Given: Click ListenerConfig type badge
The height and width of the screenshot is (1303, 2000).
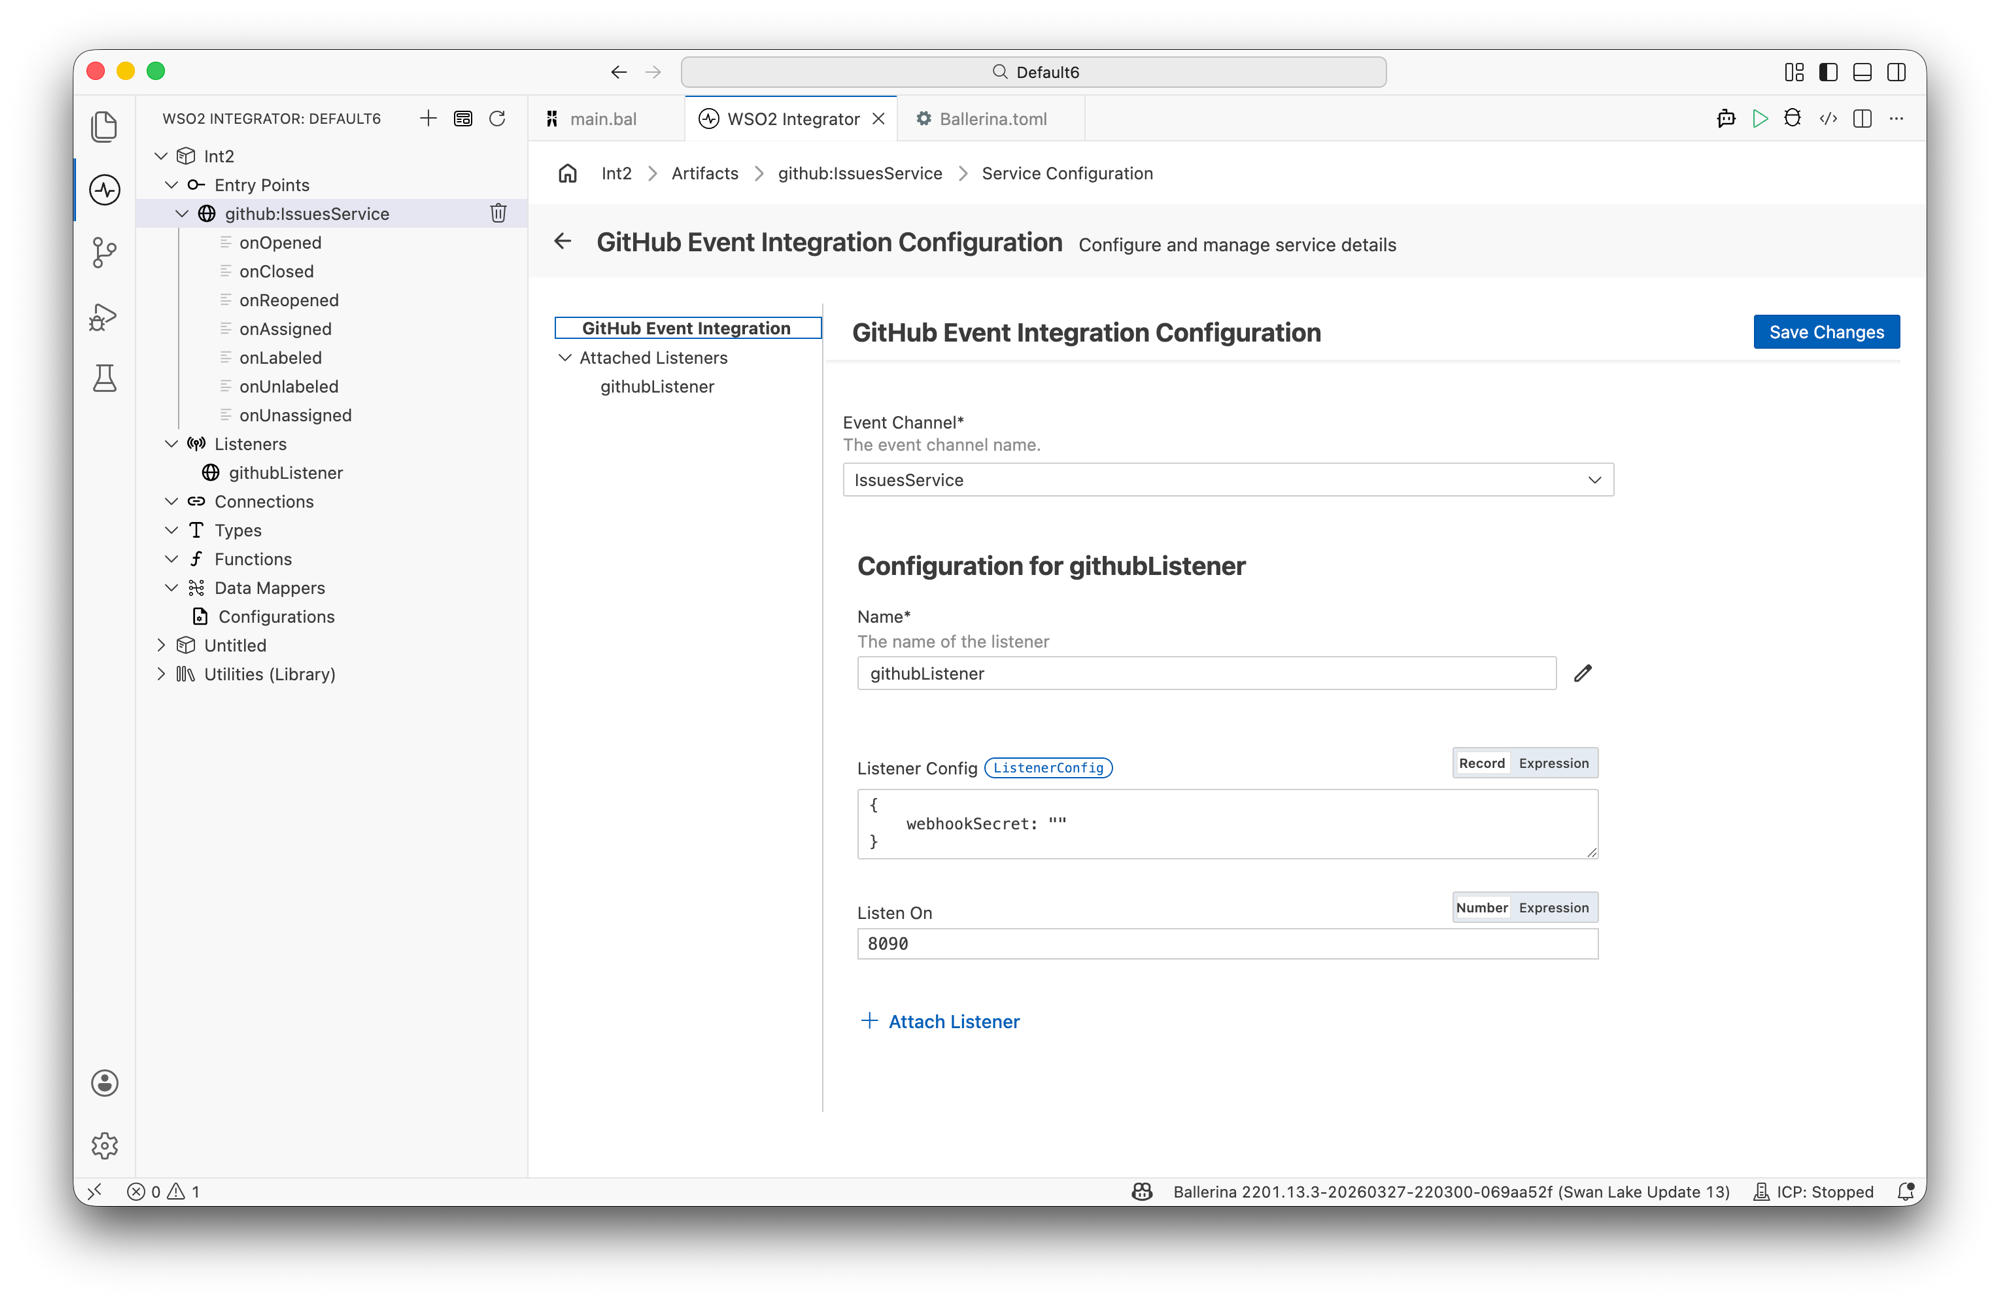Looking at the screenshot, I should [x=1048, y=768].
